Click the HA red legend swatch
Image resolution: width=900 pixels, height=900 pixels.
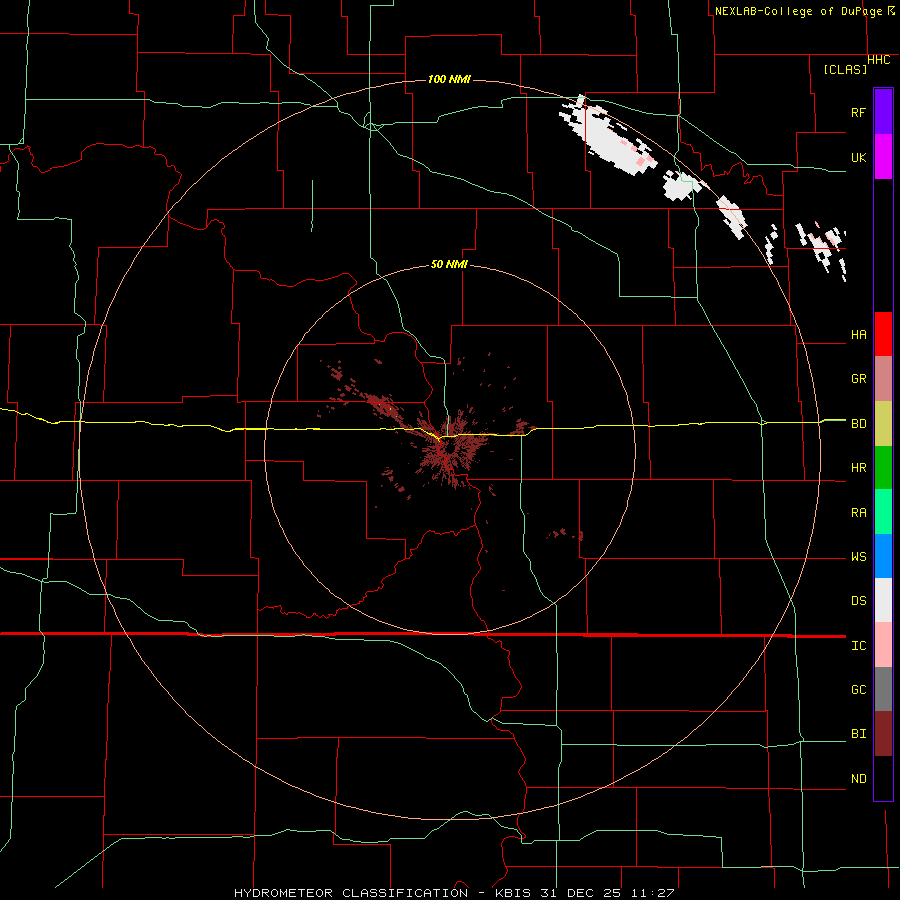[883, 334]
